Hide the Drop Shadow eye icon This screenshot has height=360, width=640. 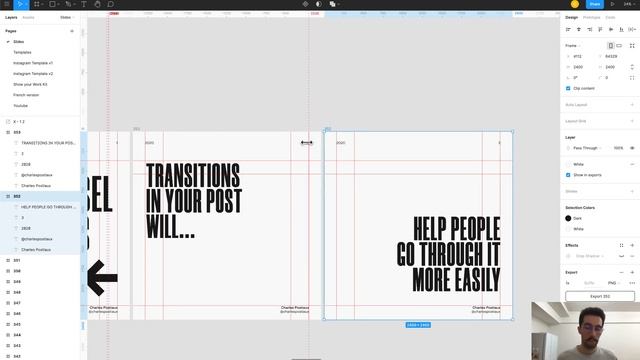tap(621, 256)
